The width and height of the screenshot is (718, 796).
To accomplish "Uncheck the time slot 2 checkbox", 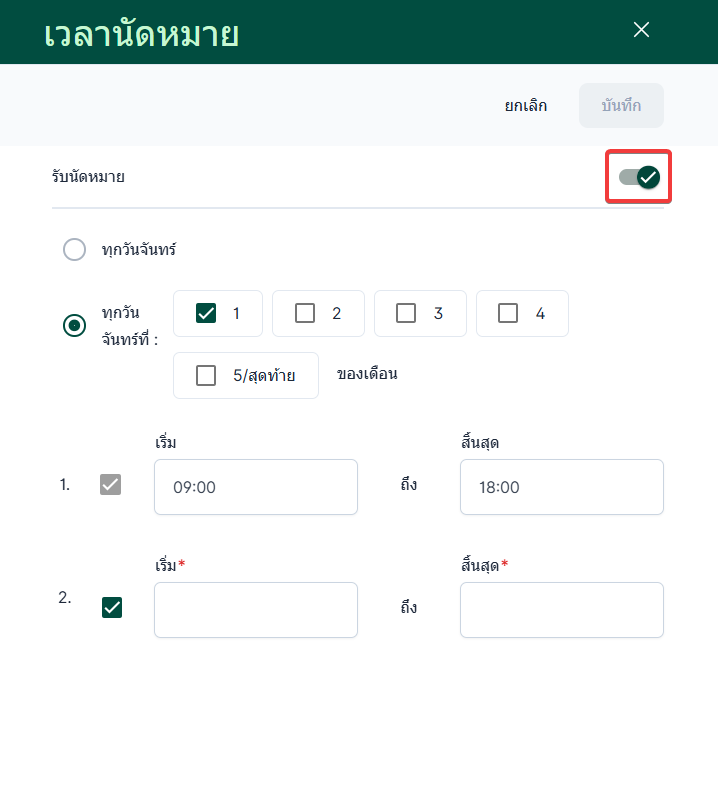I will pyautogui.click(x=112, y=607).
